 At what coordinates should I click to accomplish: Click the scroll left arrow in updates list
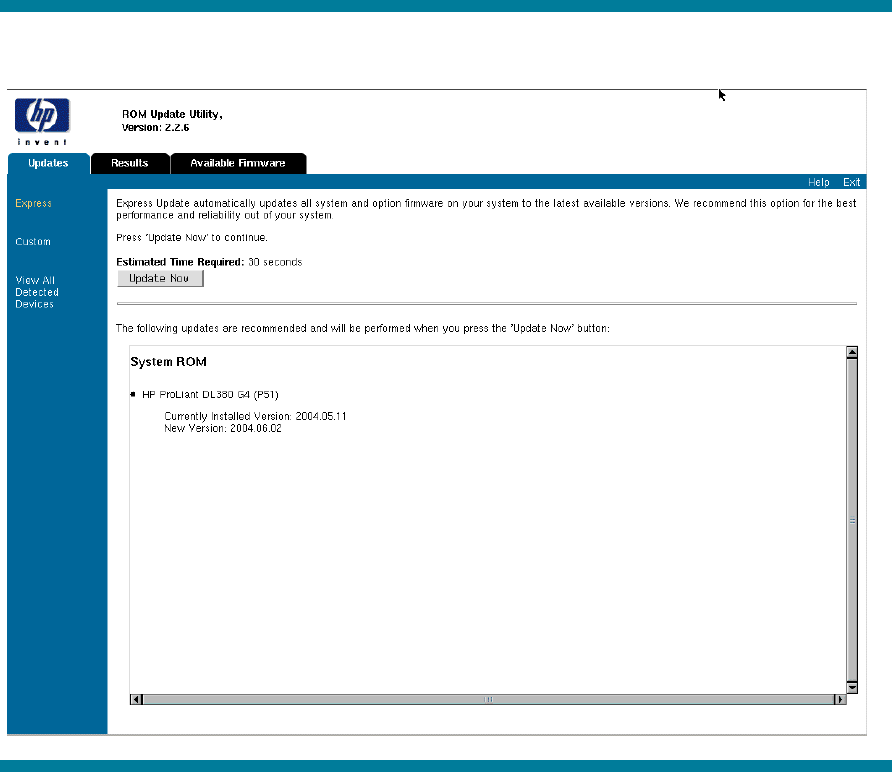[x=136, y=699]
